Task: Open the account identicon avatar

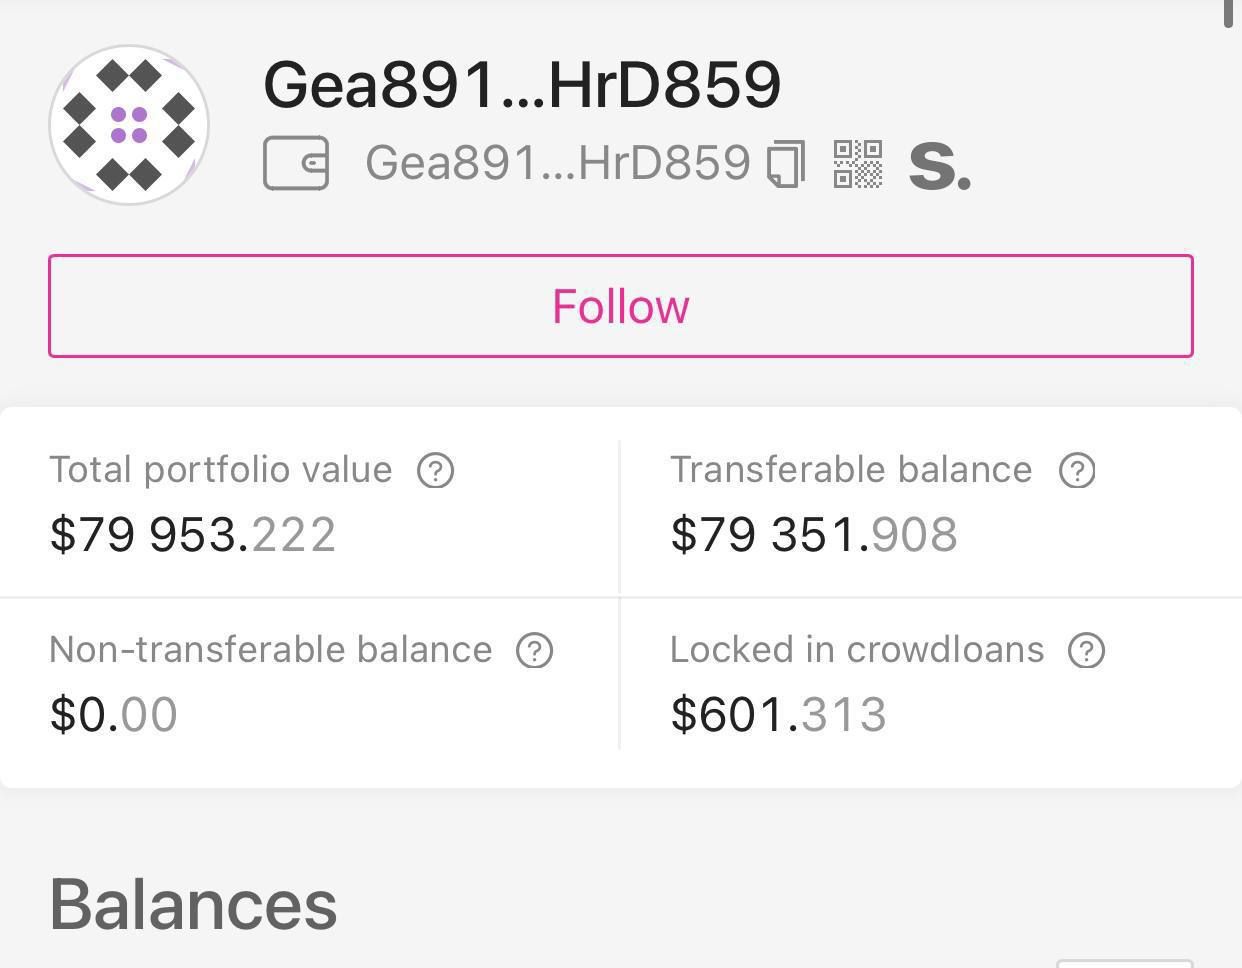Action: (x=129, y=125)
